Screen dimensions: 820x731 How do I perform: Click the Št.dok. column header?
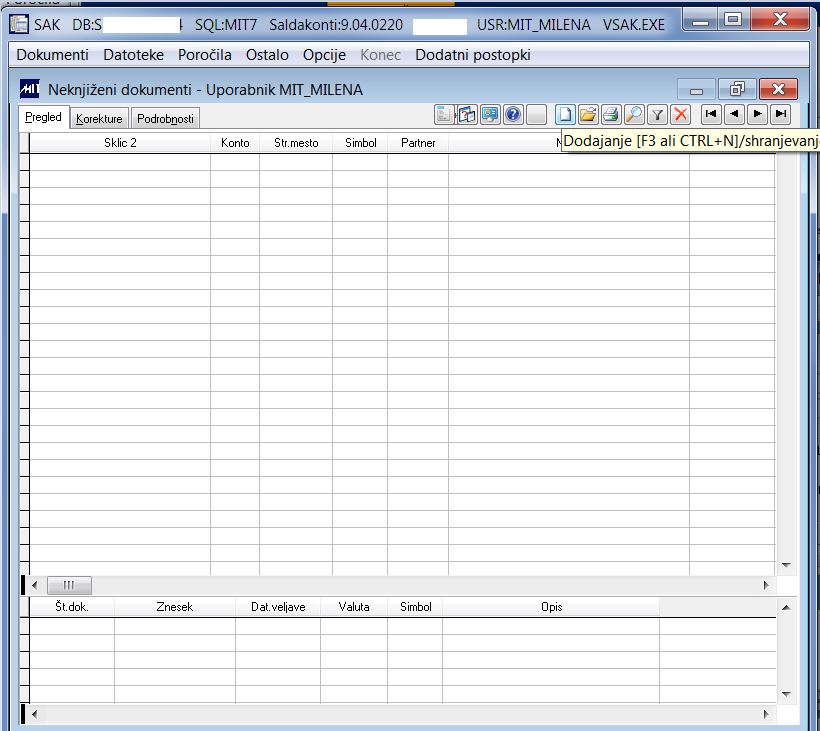tap(72, 607)
